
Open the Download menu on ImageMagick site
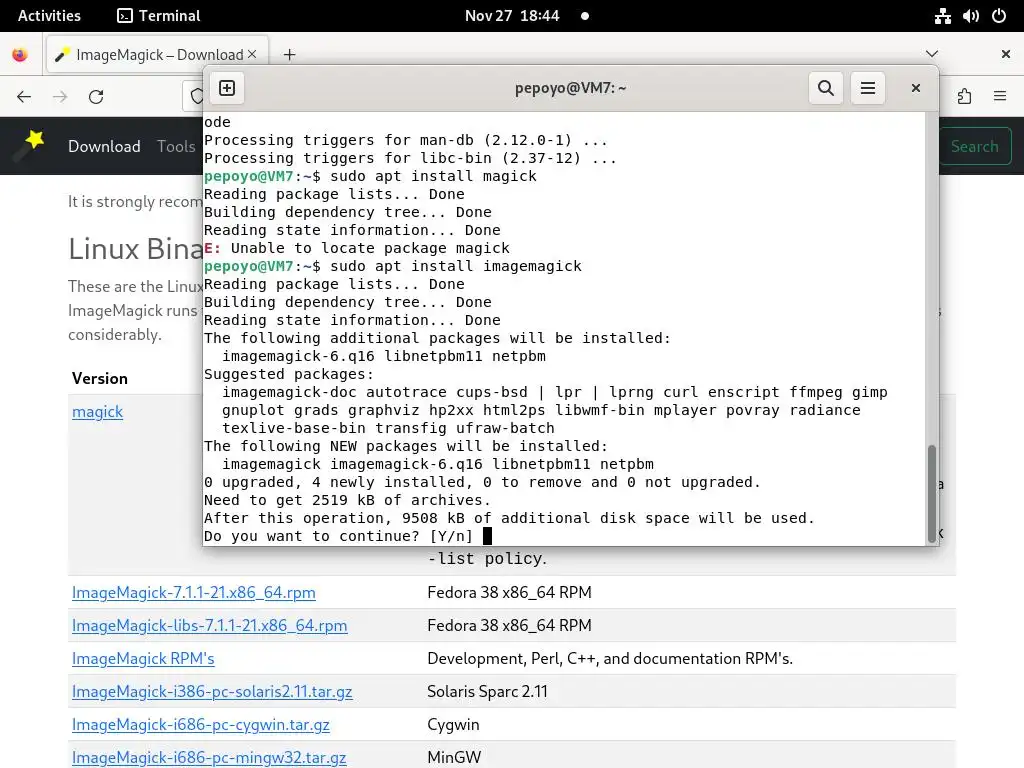point(104,146)
